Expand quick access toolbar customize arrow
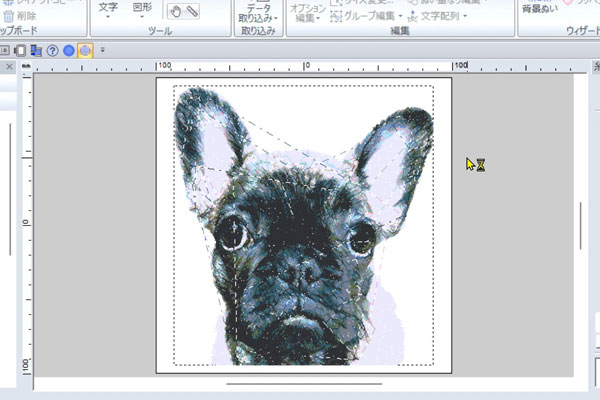 tap(102, 50)
